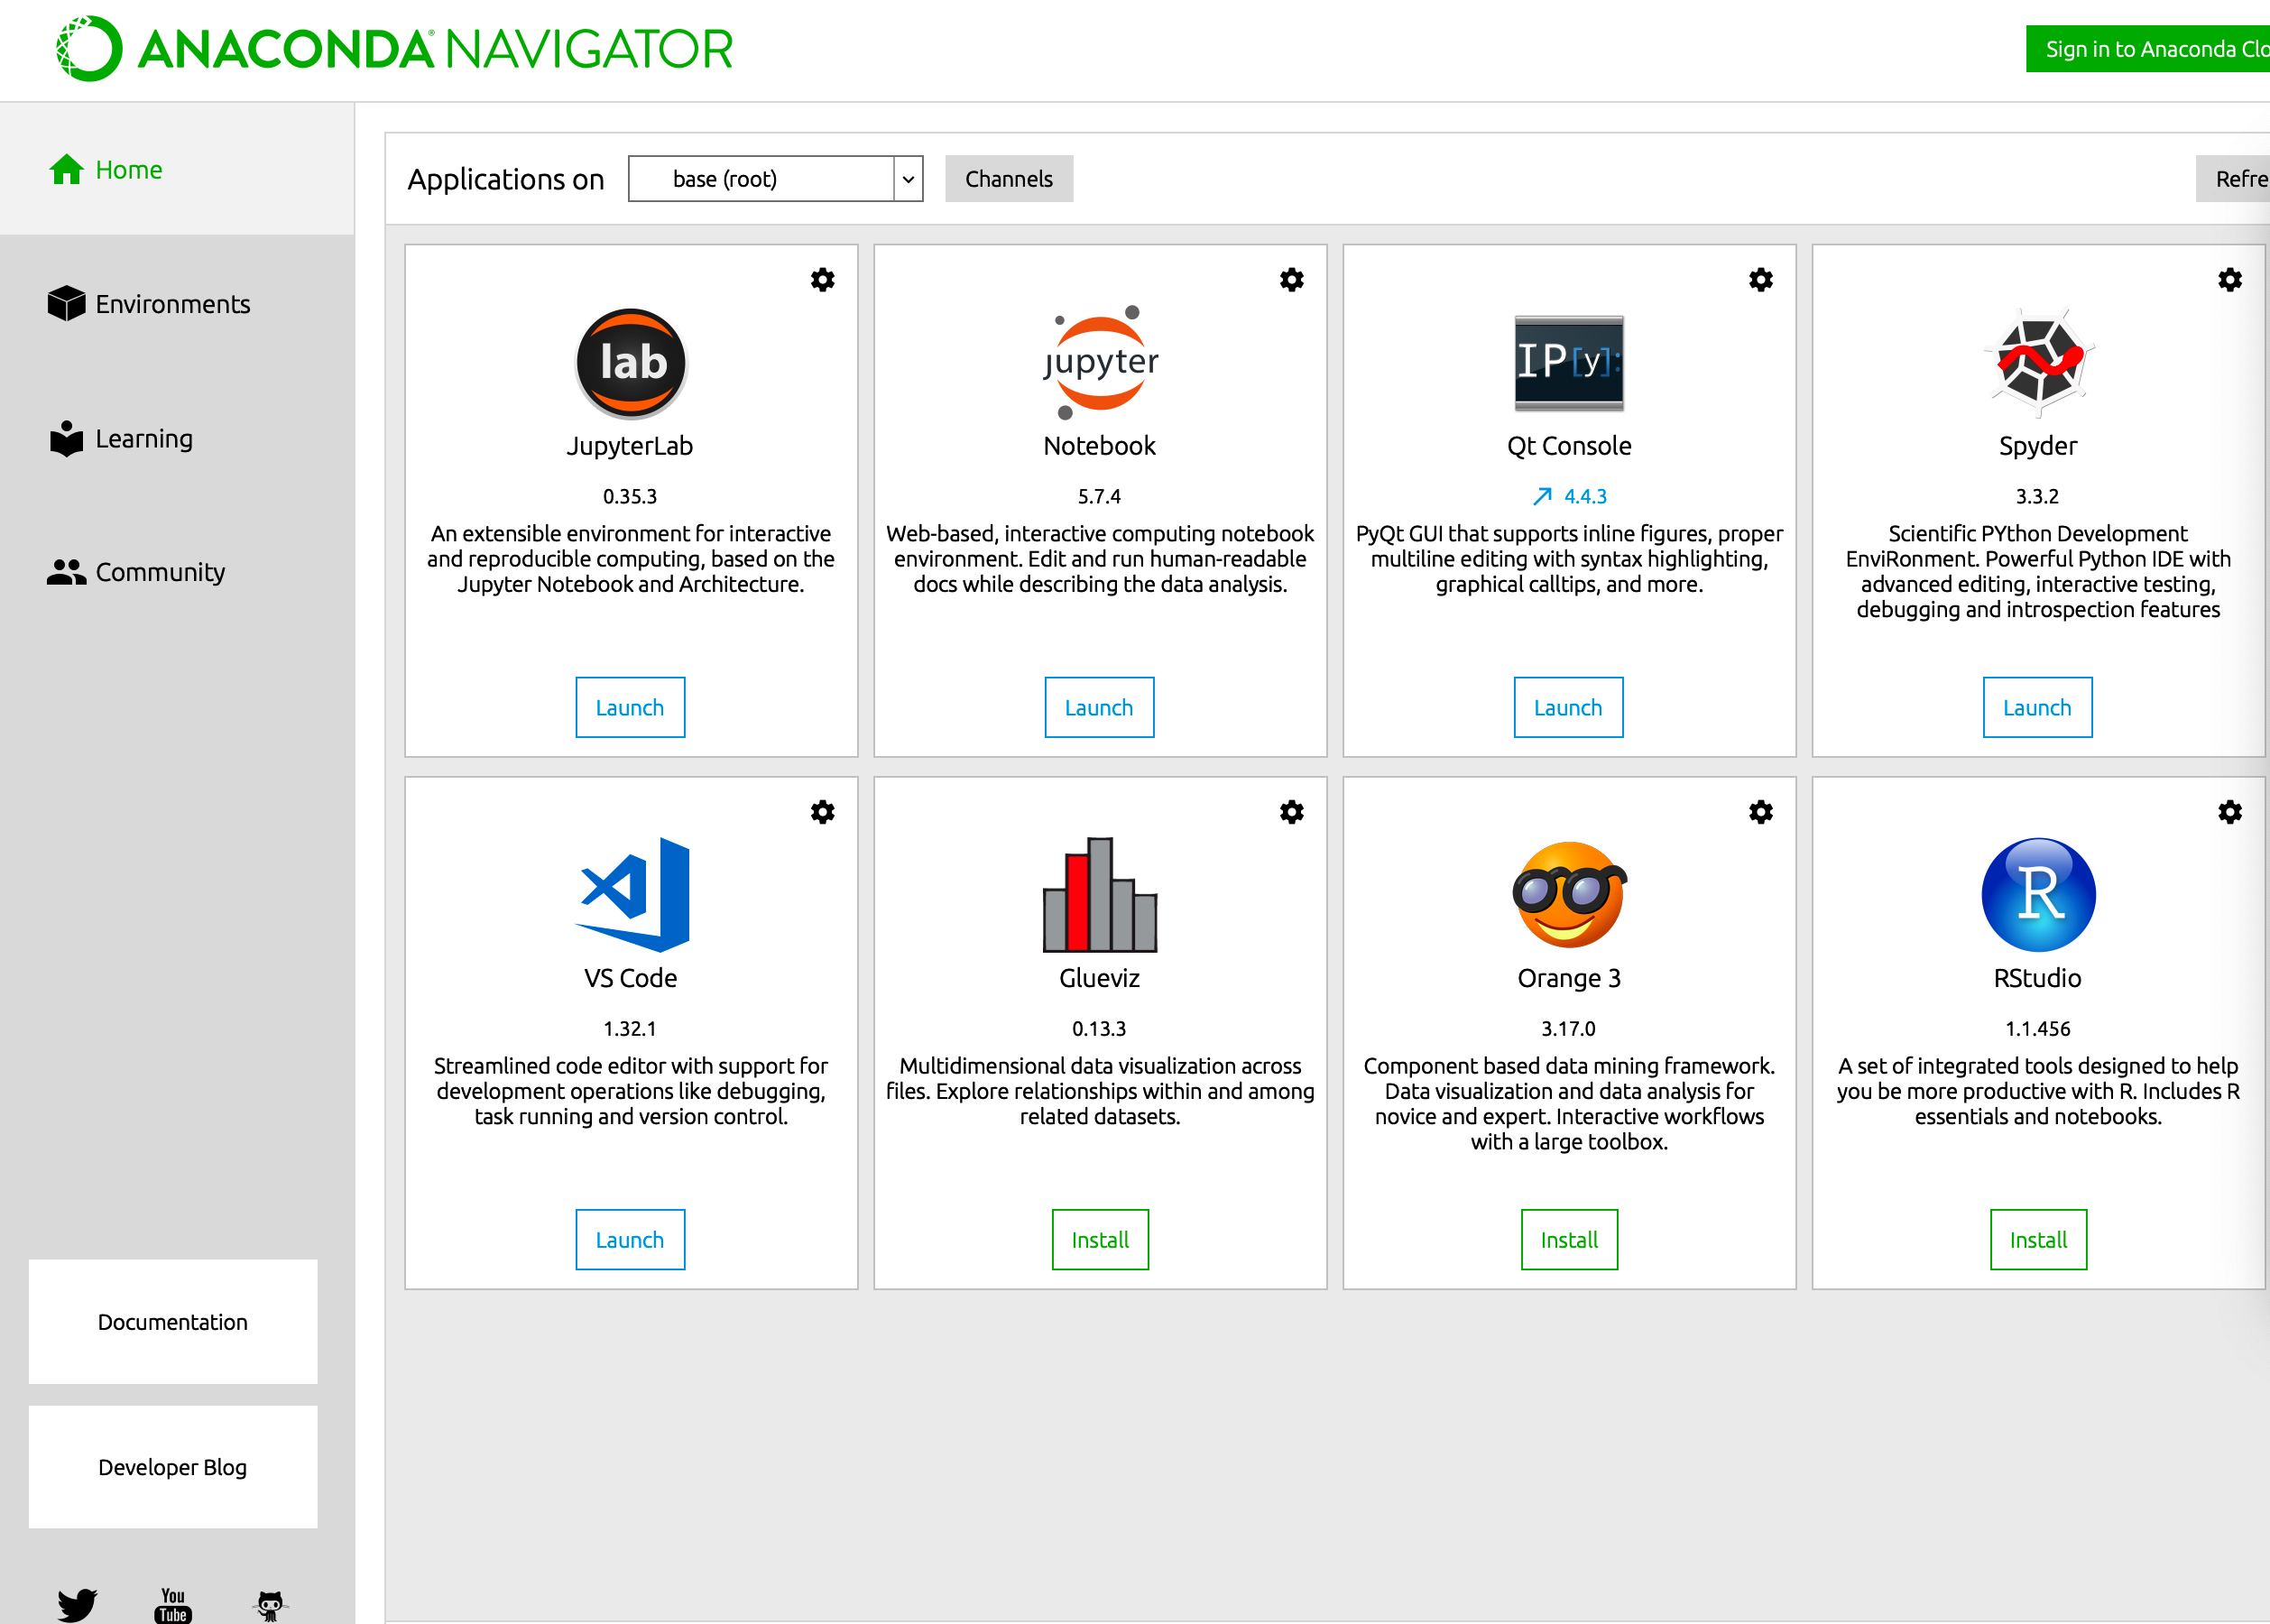Open the Spyder card settings gear
The image size is (2270, 1624).
(2229, 280)
